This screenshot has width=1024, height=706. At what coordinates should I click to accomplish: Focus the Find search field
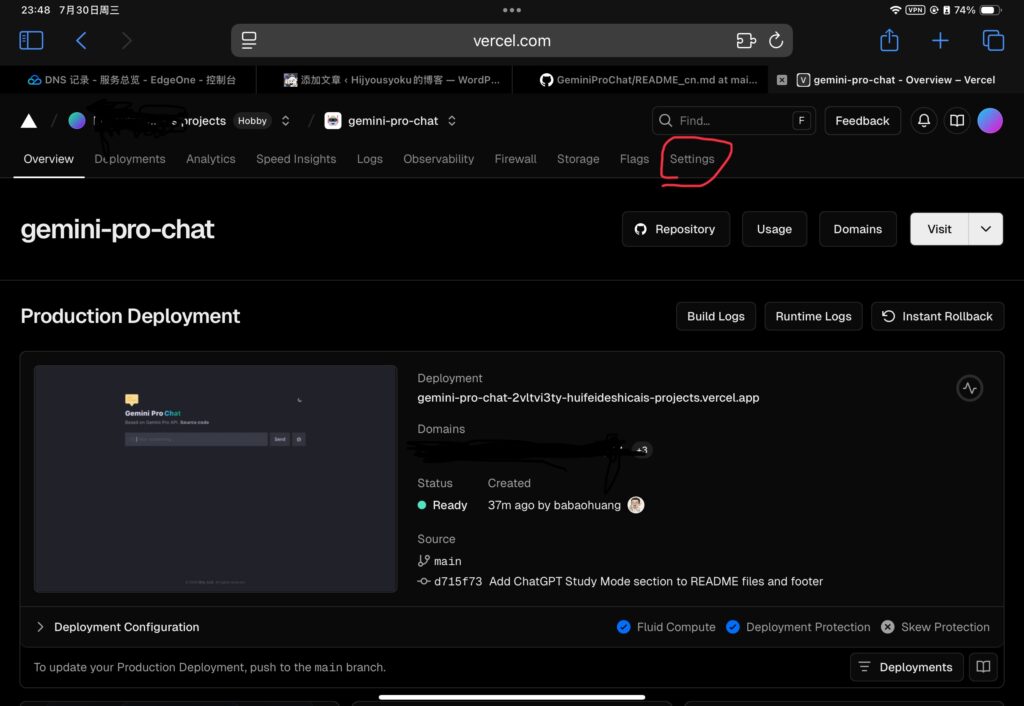click(733, 121)
